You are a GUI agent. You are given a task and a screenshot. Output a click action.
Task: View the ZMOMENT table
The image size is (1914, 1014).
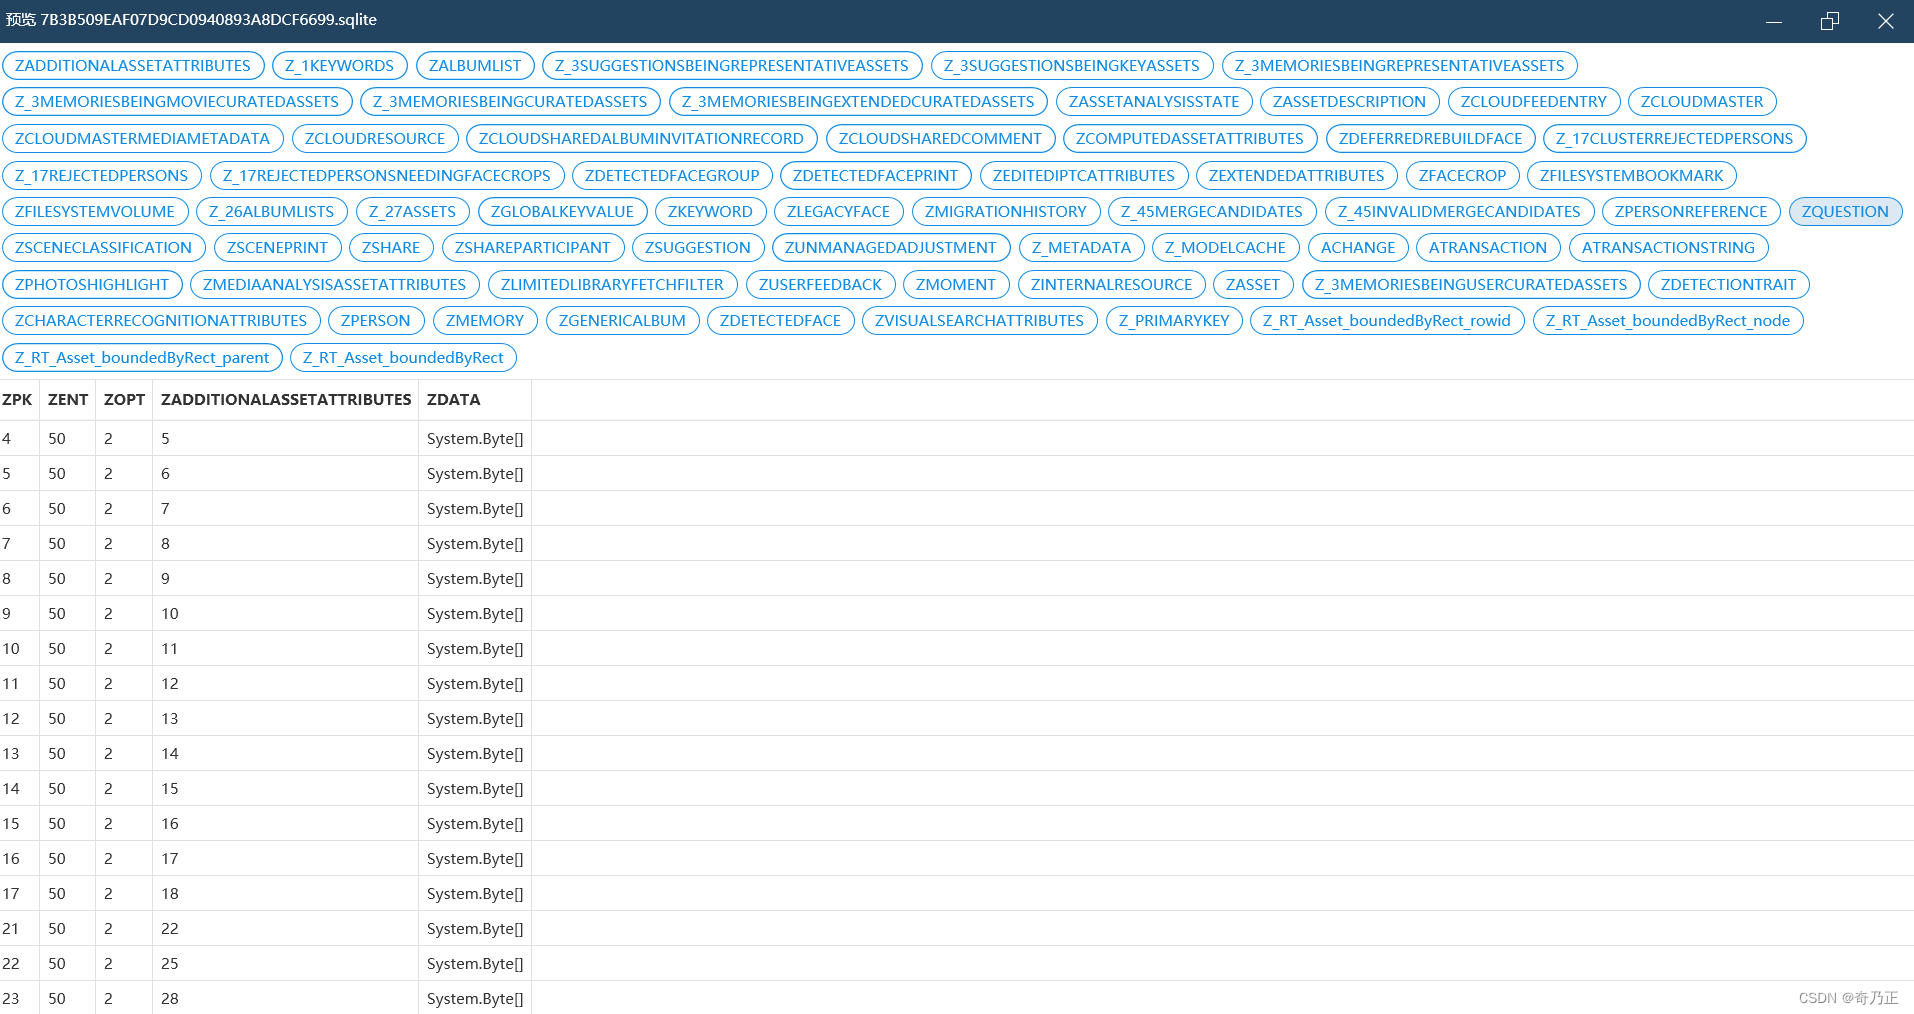point(956,285)
